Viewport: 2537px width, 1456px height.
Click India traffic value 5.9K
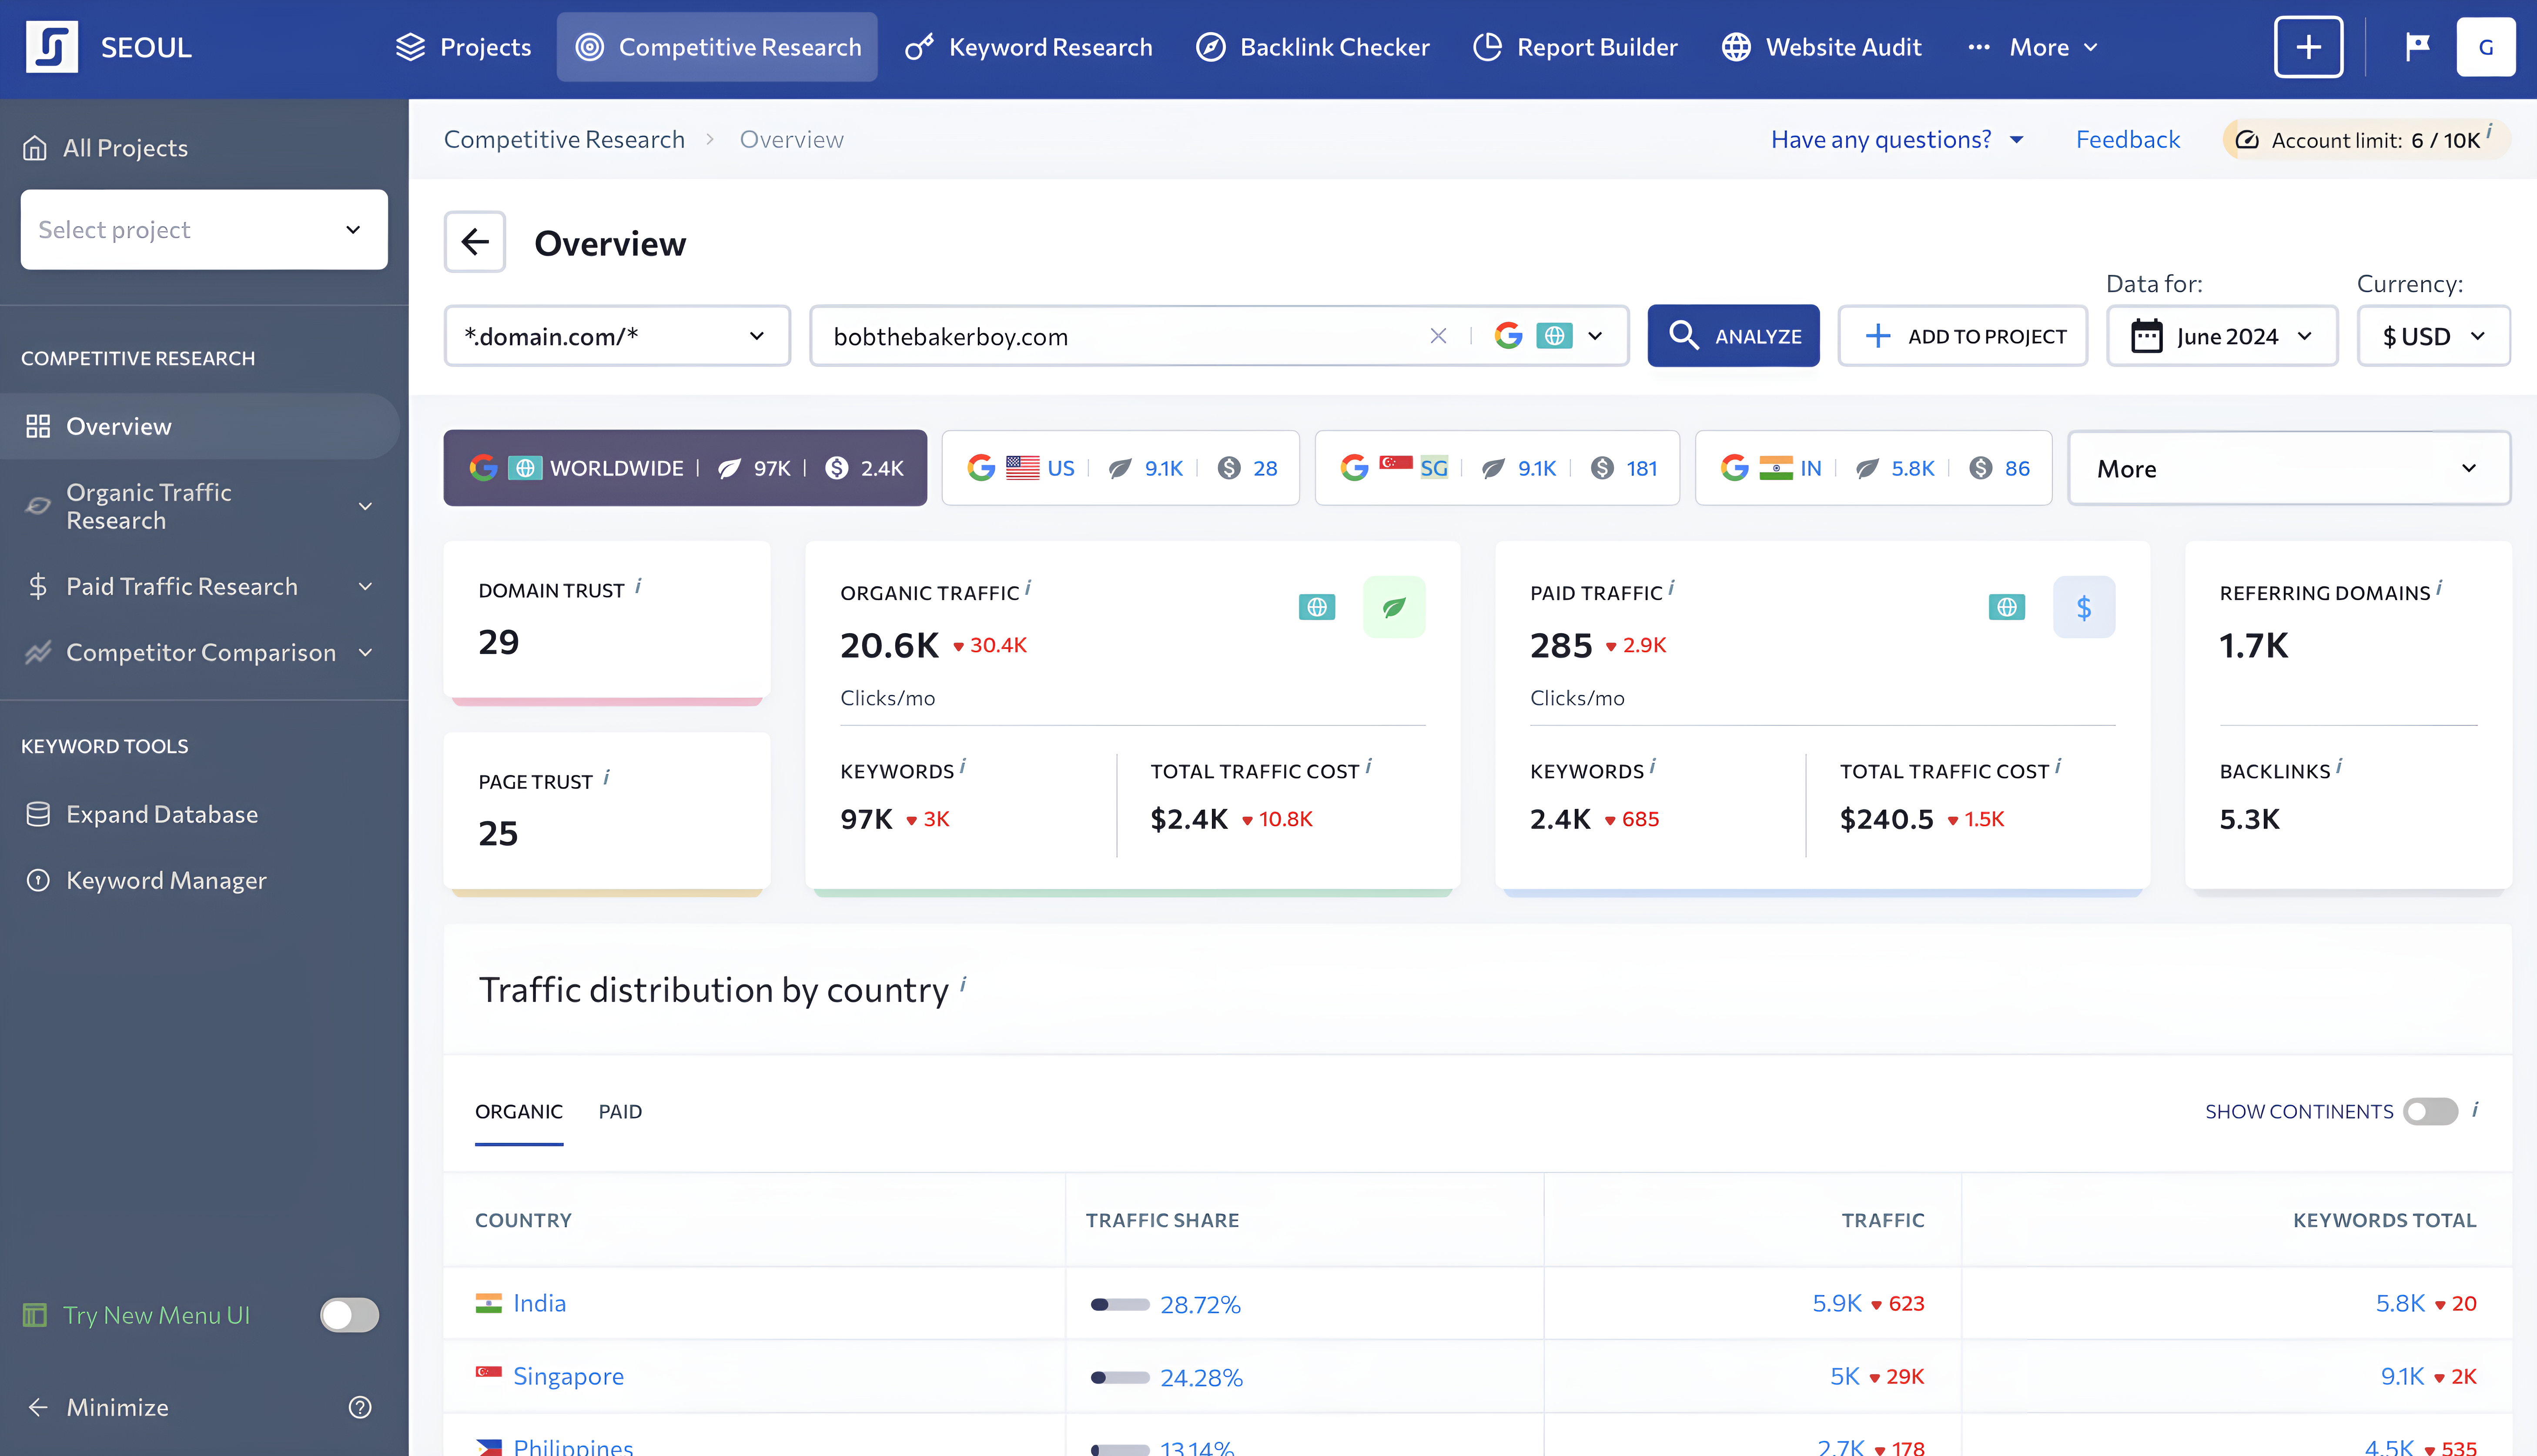click(1837, 1303)
